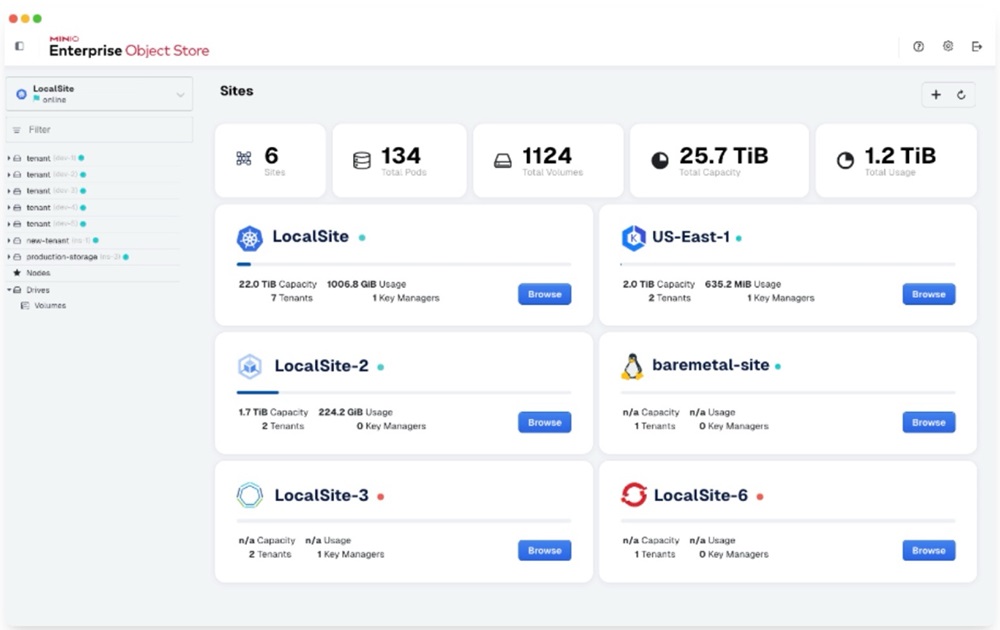The height and width of the screenshot is (630, 1000).
Task: Click the filter lines icon
Action: 17,129
